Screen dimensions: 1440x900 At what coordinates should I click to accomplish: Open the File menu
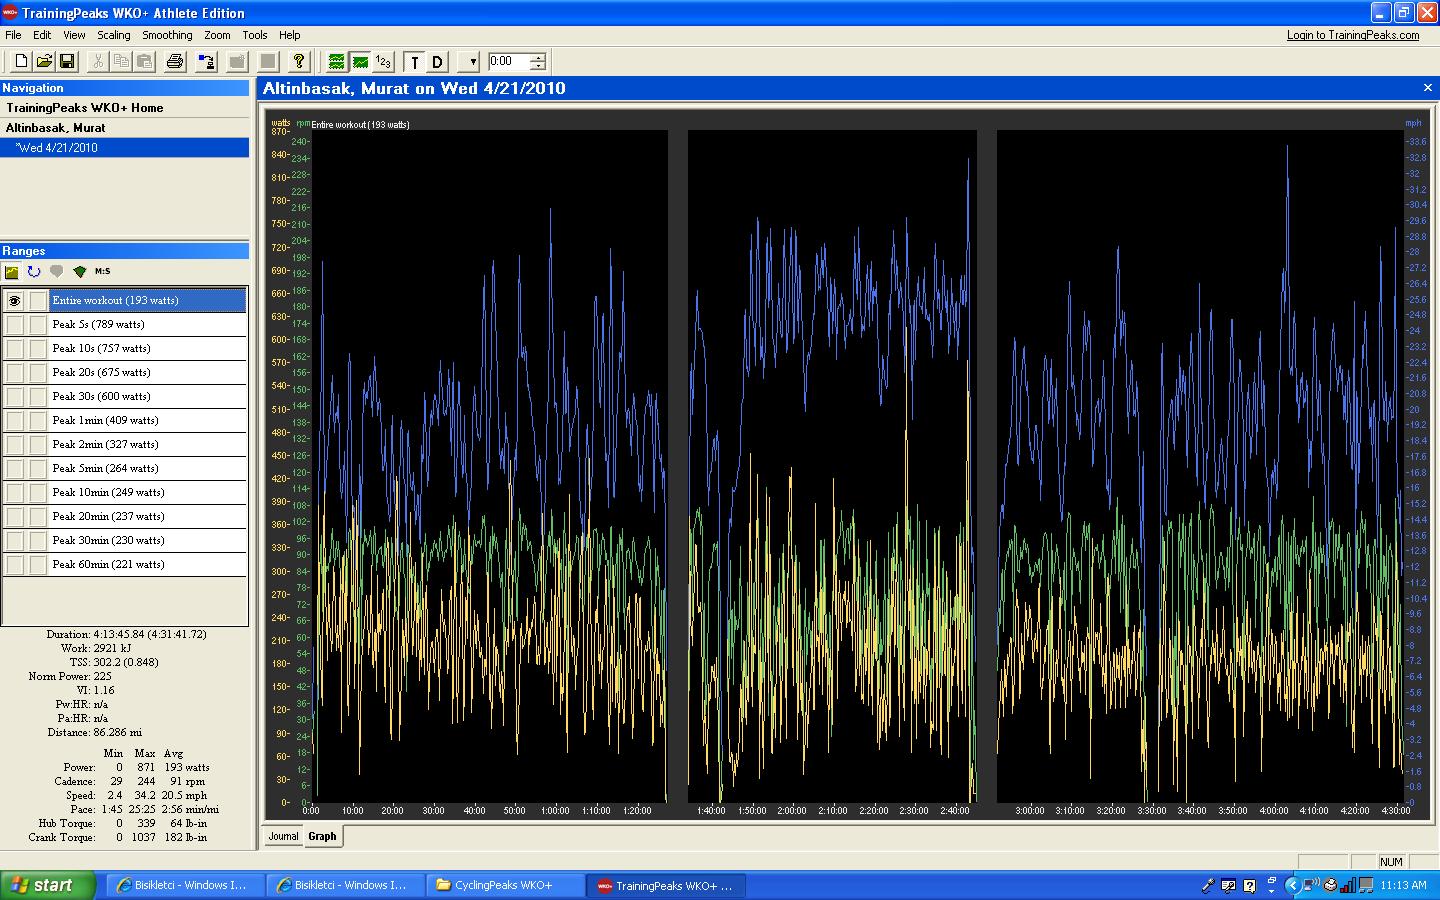pos(13,35)
